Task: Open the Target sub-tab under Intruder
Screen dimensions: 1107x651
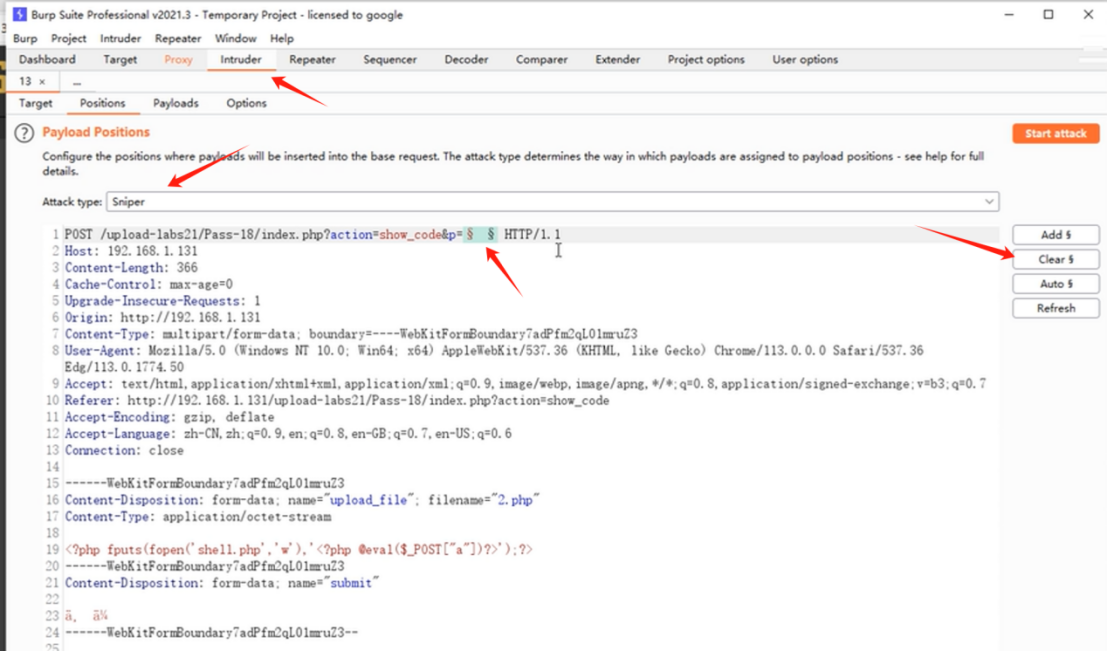Action: click(x=35, y=103)
